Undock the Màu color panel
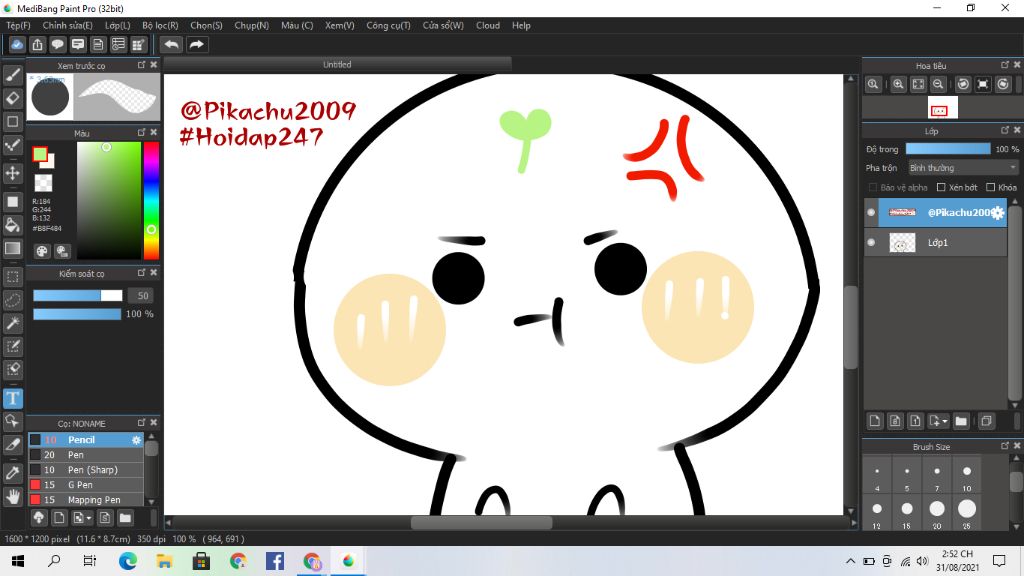 click(x=141, y=133)
